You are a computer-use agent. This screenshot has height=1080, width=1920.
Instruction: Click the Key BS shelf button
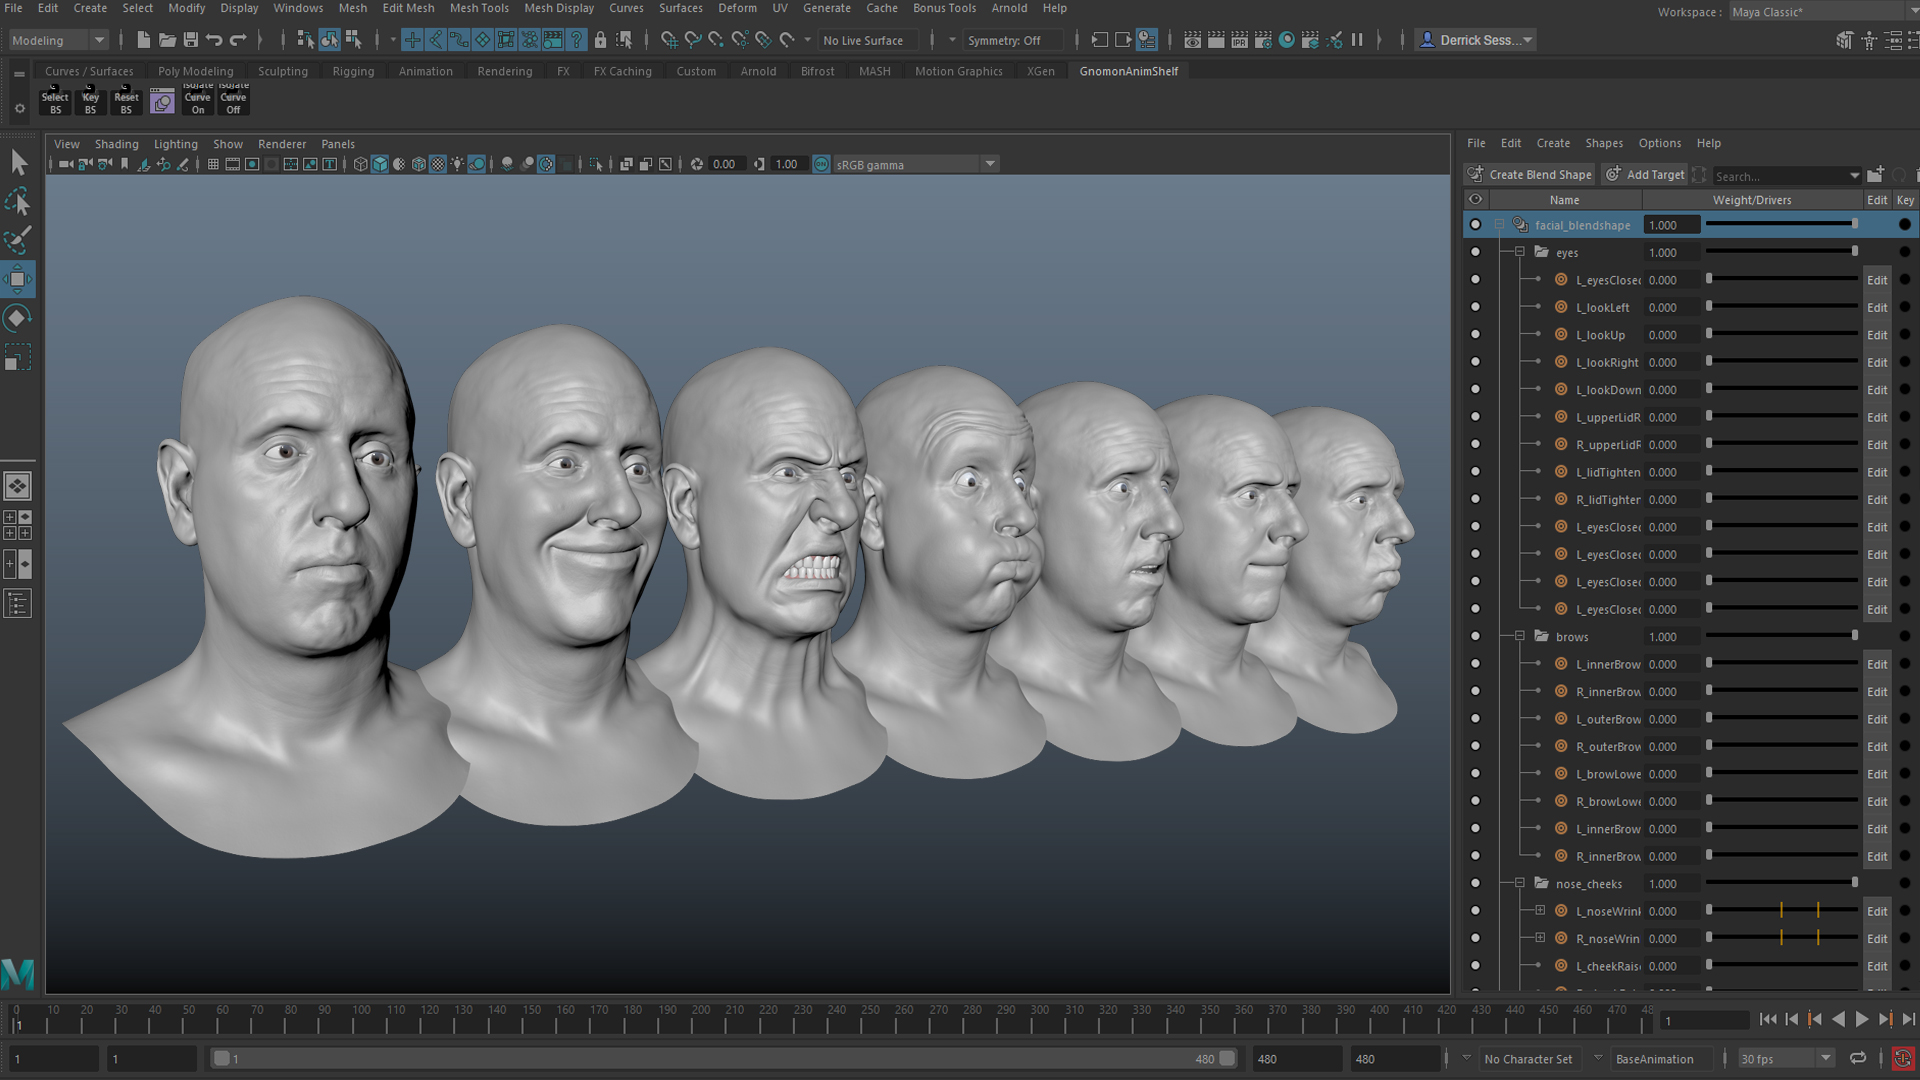(91, 101)
